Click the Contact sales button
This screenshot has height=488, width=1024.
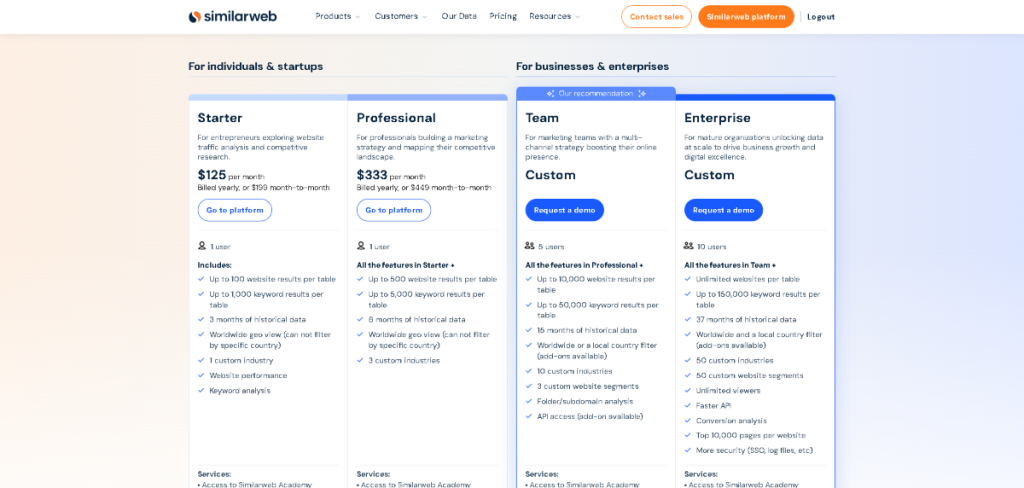click(x=656, y=16)
